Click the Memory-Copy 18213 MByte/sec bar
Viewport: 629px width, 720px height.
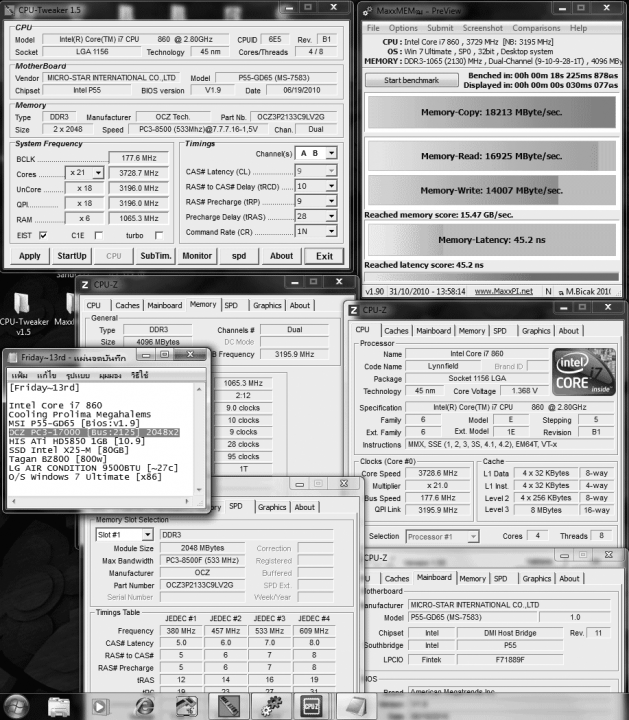click(x=491, y=112)
